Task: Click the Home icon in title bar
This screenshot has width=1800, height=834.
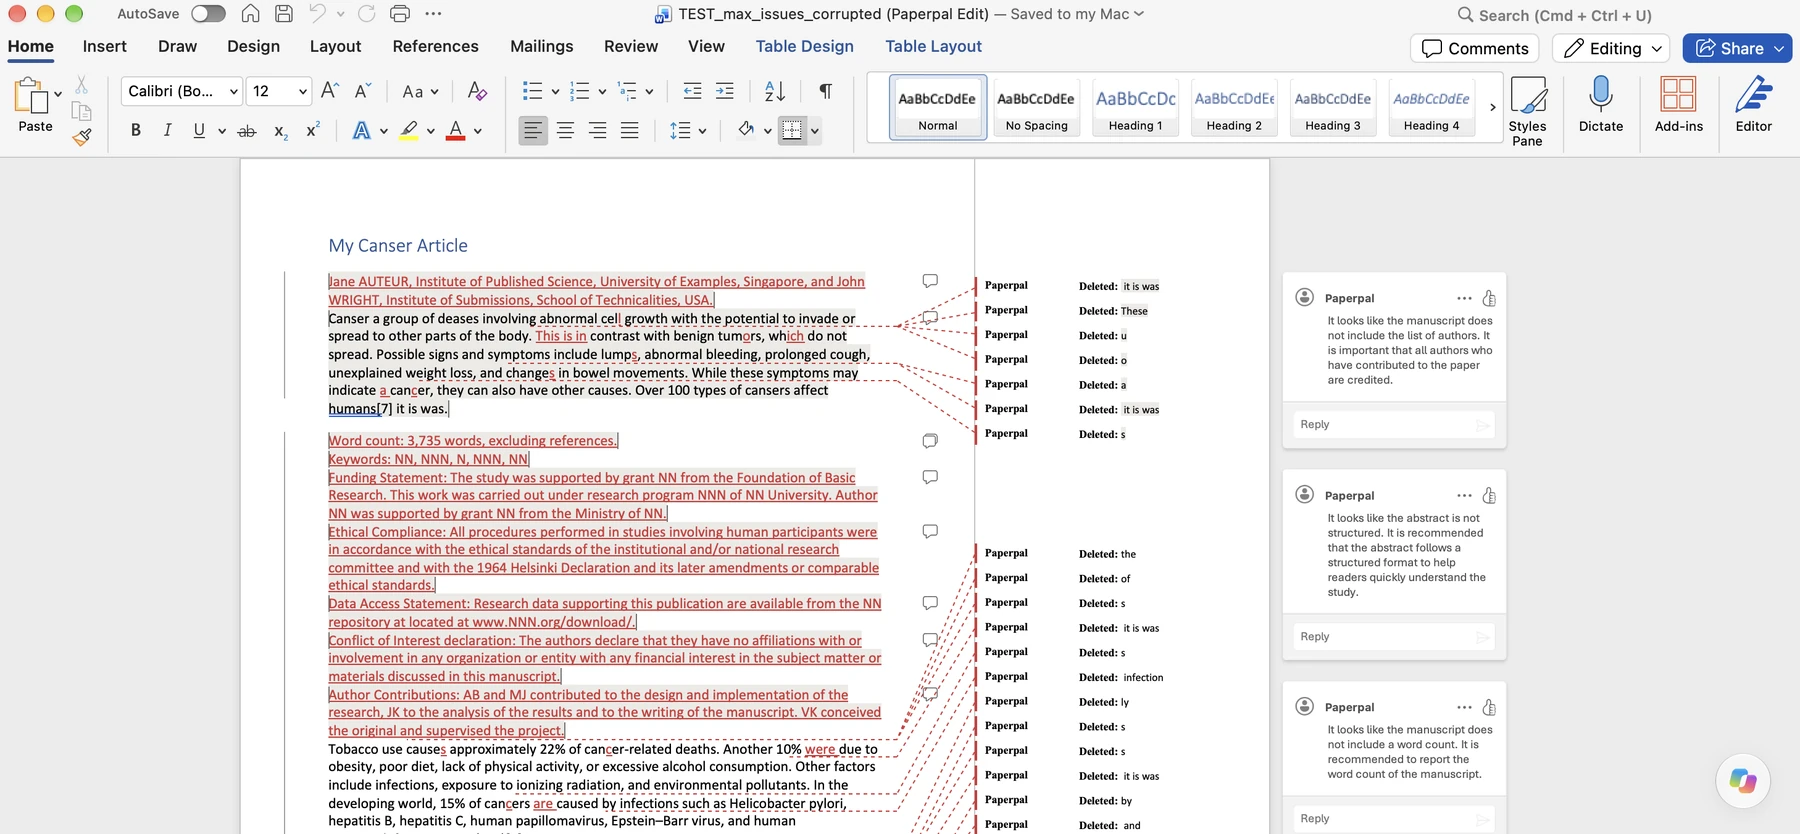Action: point(251,14)
